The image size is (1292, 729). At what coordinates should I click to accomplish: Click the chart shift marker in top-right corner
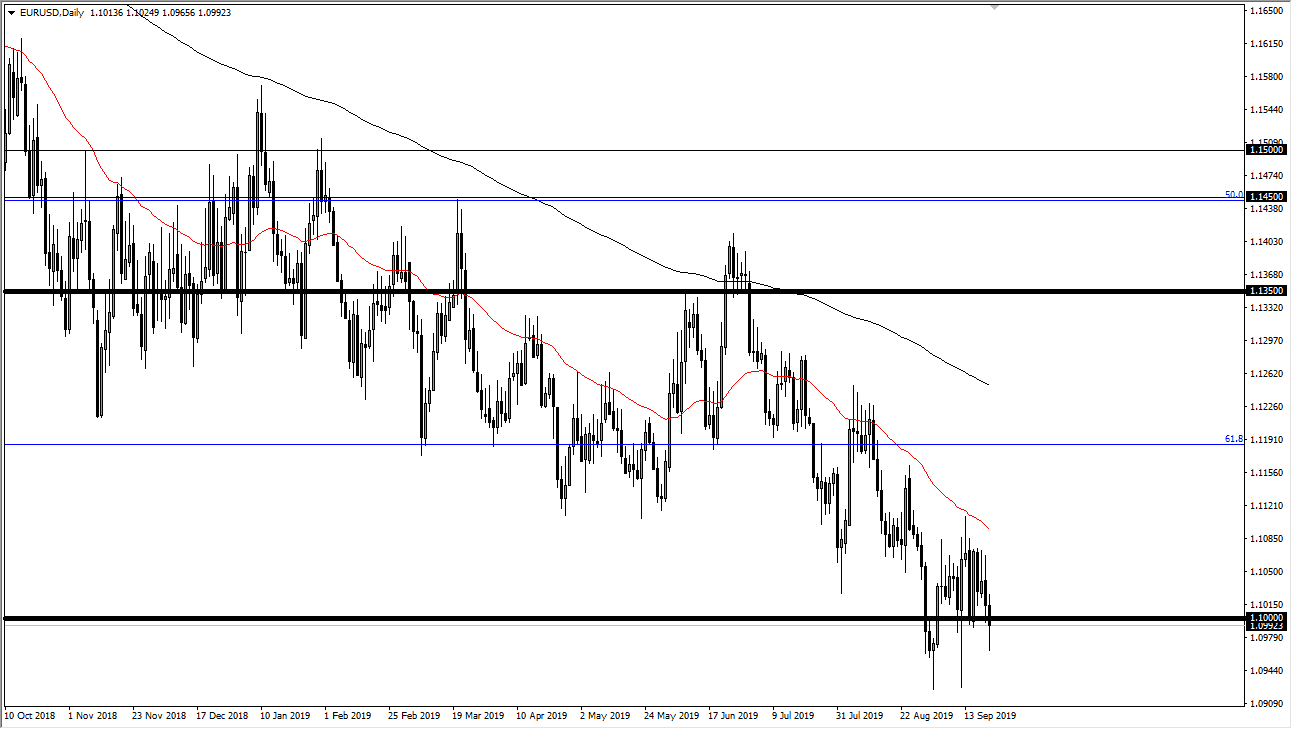(992, 9)
